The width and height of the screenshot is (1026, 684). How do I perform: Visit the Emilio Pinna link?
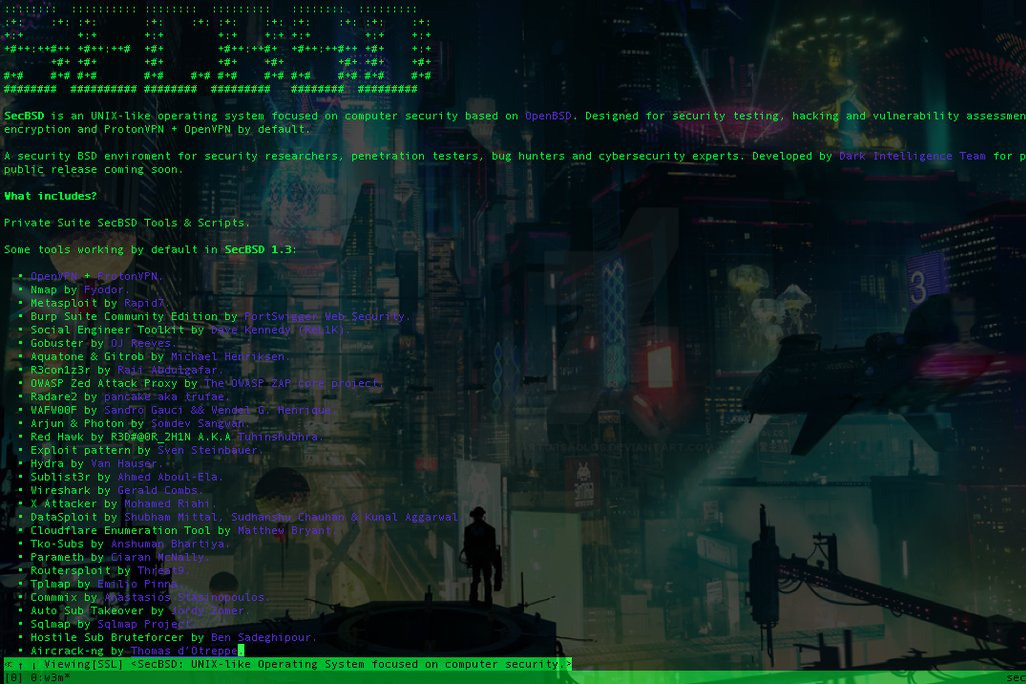pos(137,584)
